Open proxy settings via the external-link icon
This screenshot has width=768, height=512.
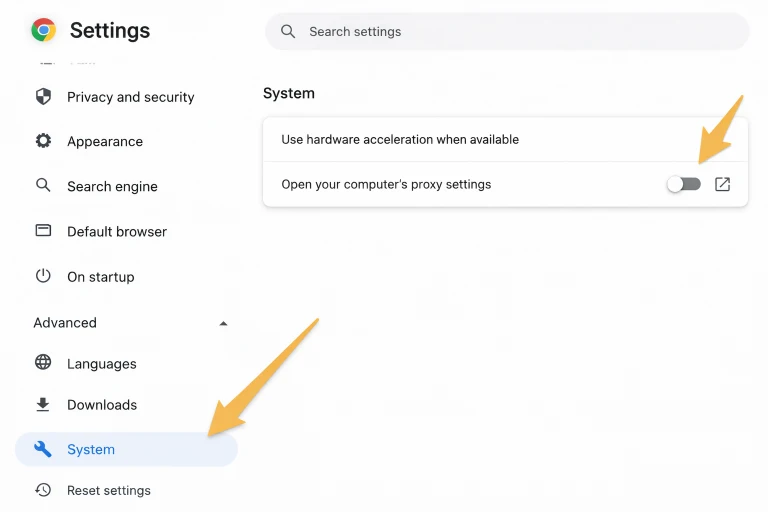pyautogui.click(x=723, y=184)
